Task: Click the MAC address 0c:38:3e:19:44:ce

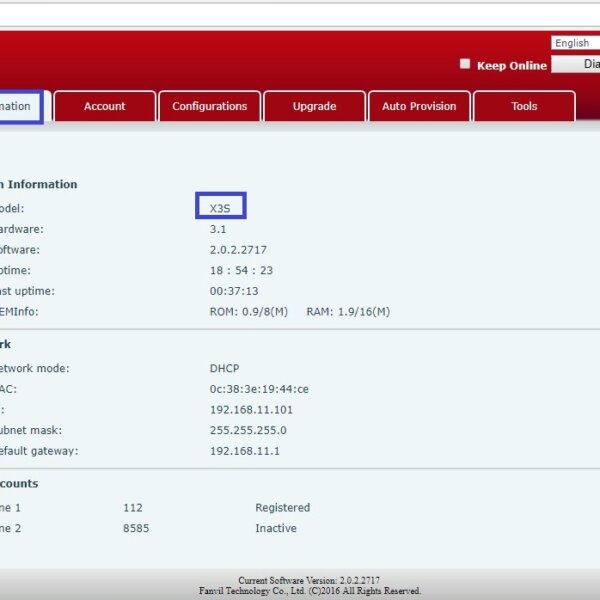Action: (x=259, y=389)
